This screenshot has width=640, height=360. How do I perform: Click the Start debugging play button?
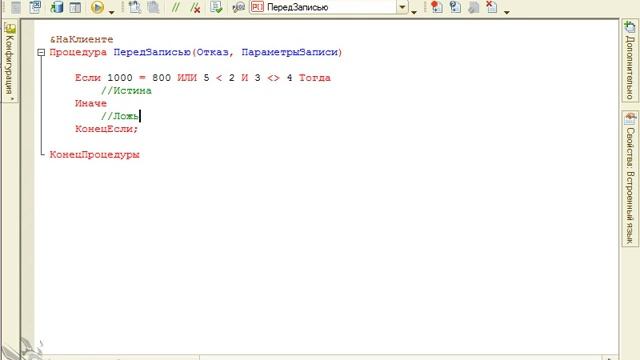[x=97, y=7]
